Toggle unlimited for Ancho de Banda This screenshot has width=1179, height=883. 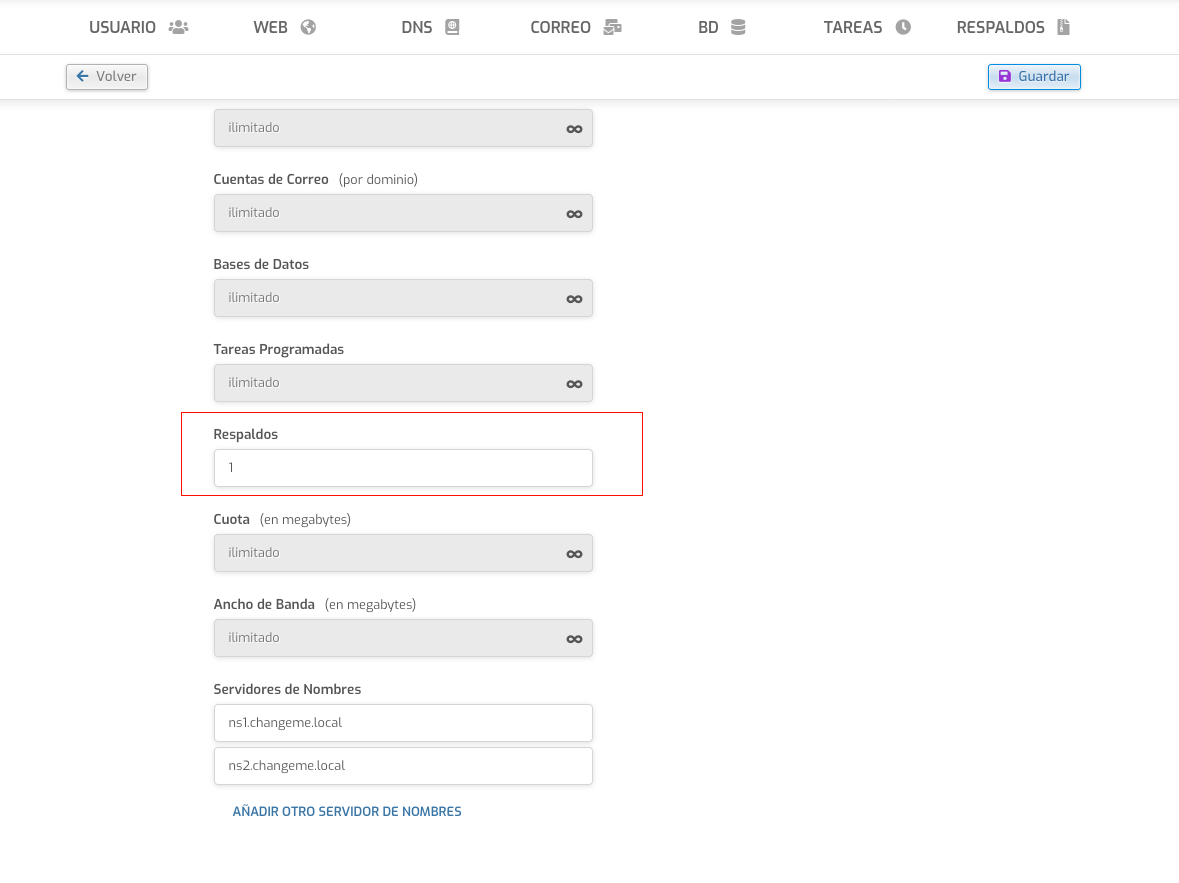coord(574,639)
